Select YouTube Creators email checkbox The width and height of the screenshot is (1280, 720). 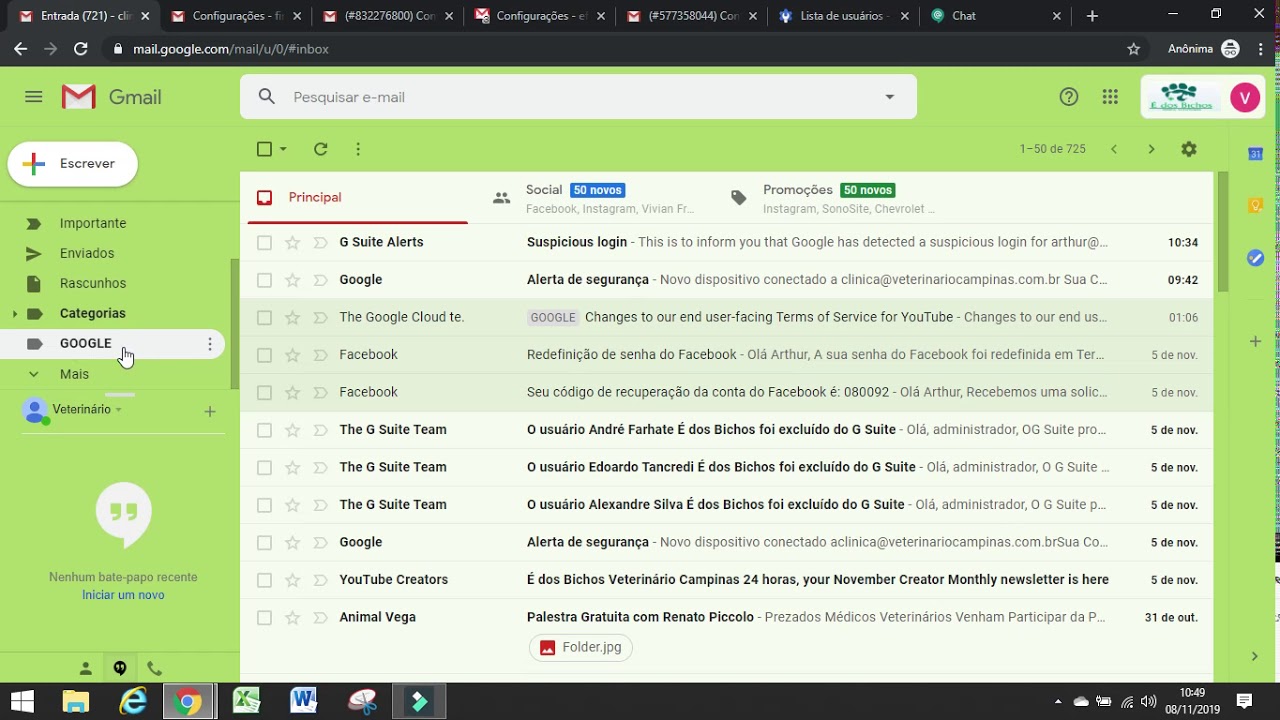[264, 580]
